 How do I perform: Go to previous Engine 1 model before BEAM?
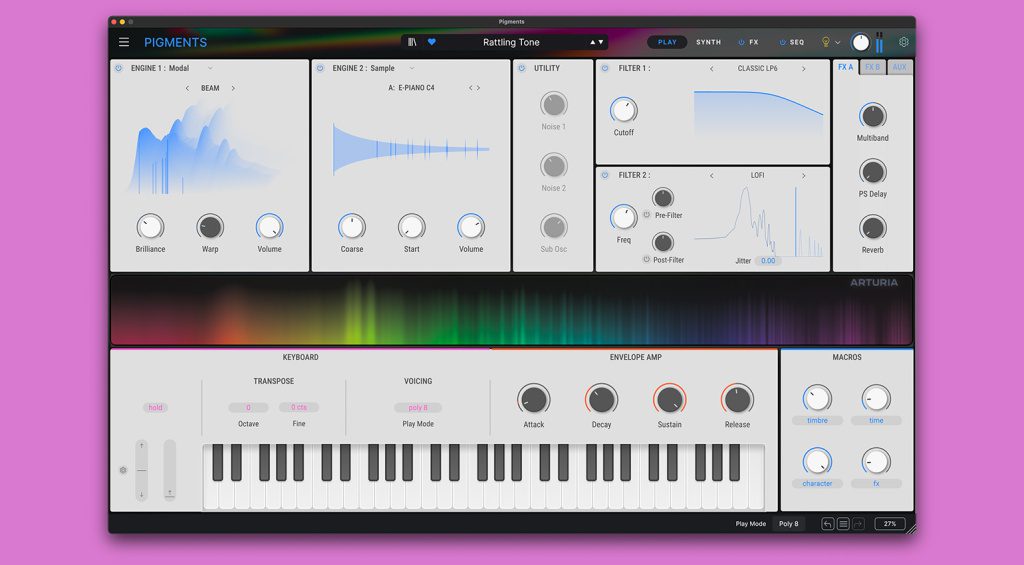(187, 88)
